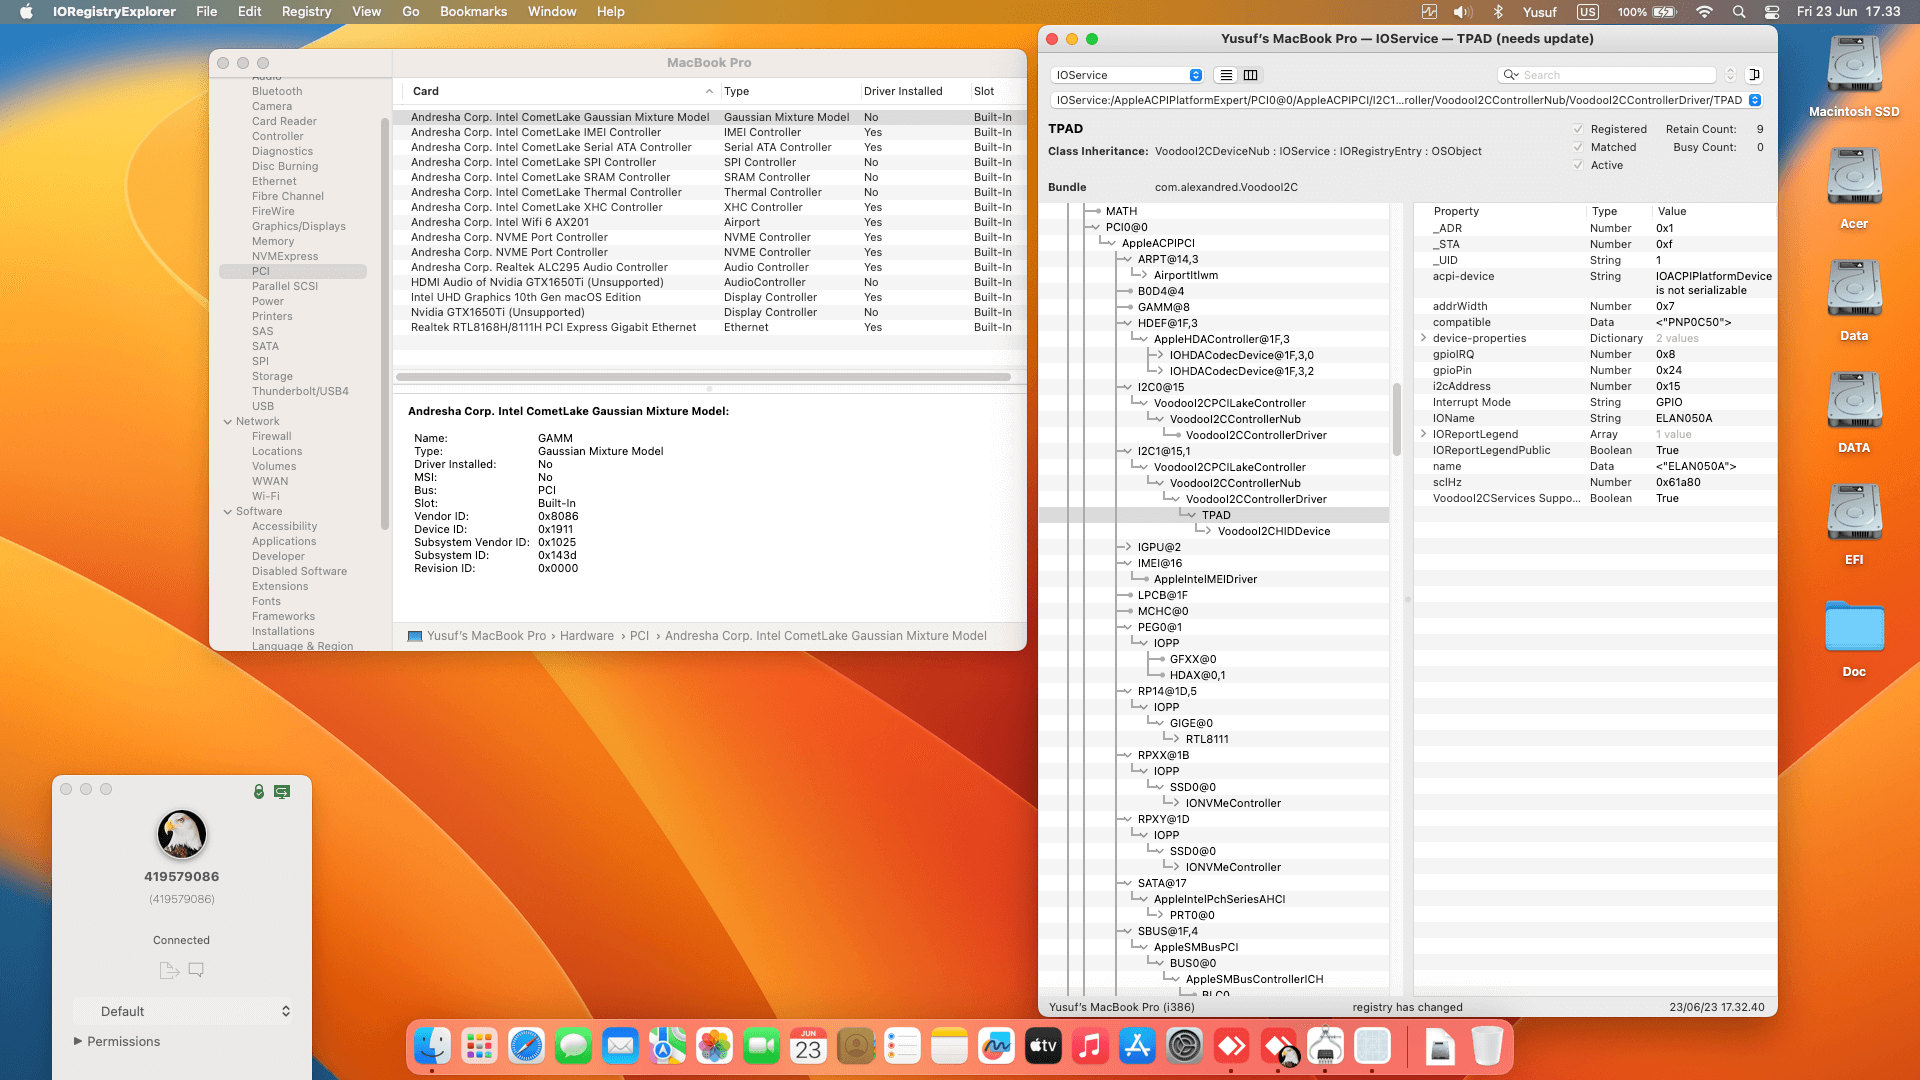Click Hardware in the System Information path bar

(x=587, y=636)
